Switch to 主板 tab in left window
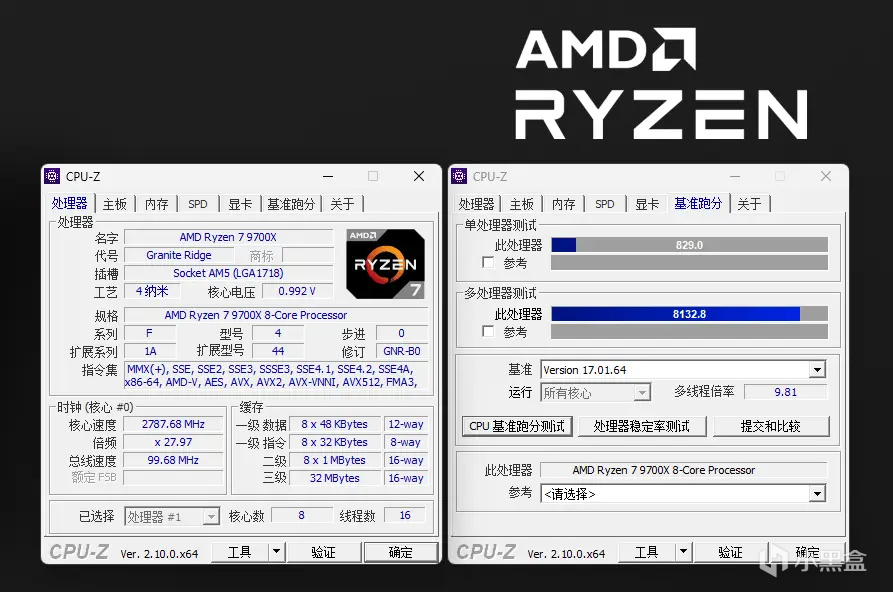Screen dimensions: 893x592 click(x=115, y=204)
